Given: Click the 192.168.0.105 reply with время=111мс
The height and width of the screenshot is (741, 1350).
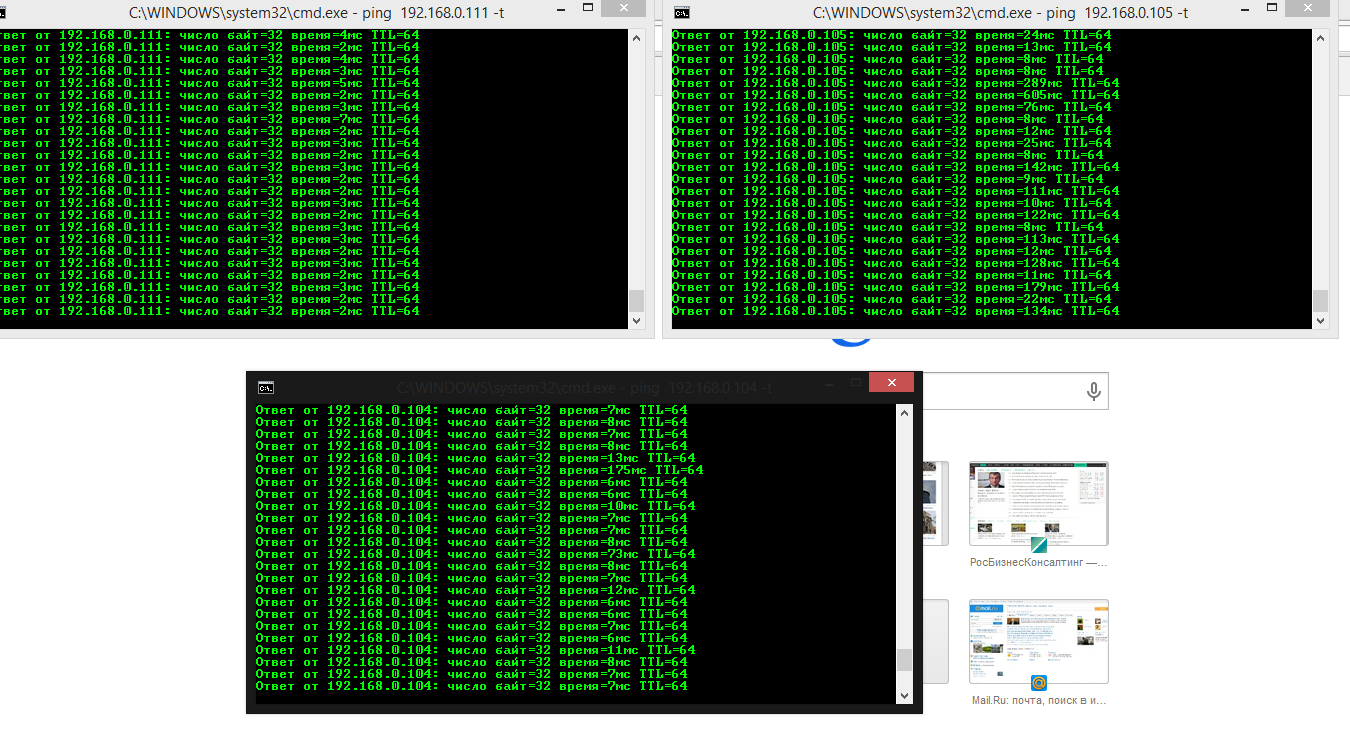Looking at the screenshot, I should pos(896,191).
